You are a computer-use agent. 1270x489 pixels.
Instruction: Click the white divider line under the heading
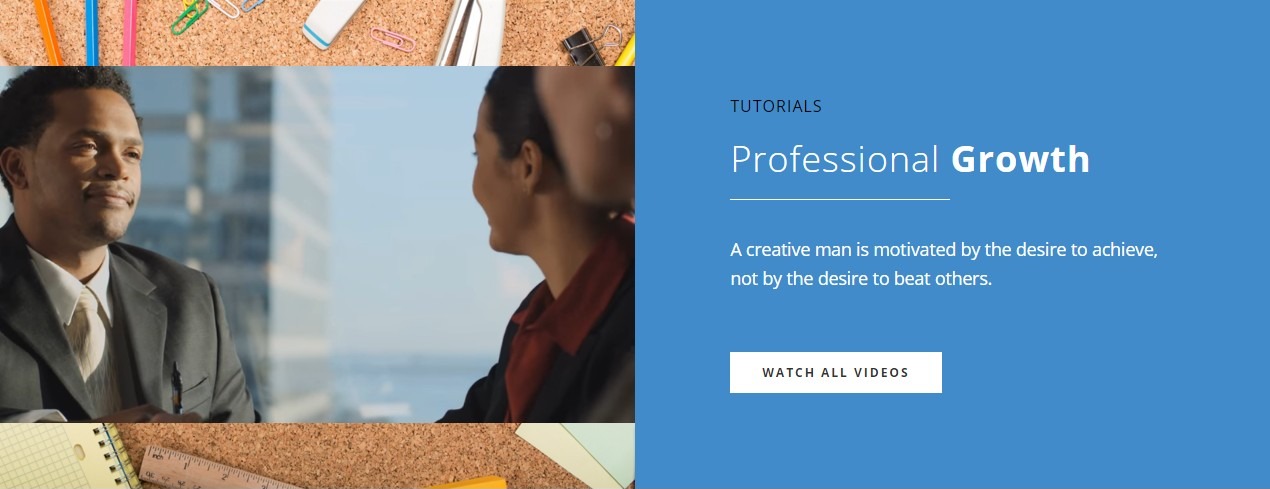(x=840, y=199)
